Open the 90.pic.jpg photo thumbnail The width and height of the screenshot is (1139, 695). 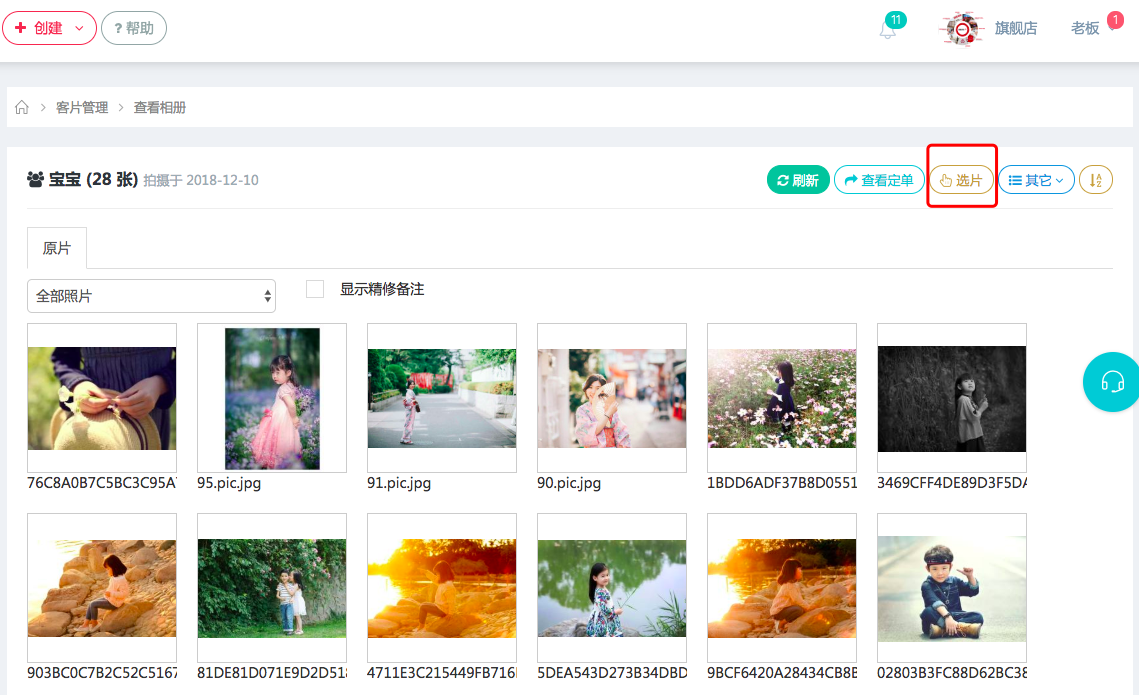(x=612, y=398)
